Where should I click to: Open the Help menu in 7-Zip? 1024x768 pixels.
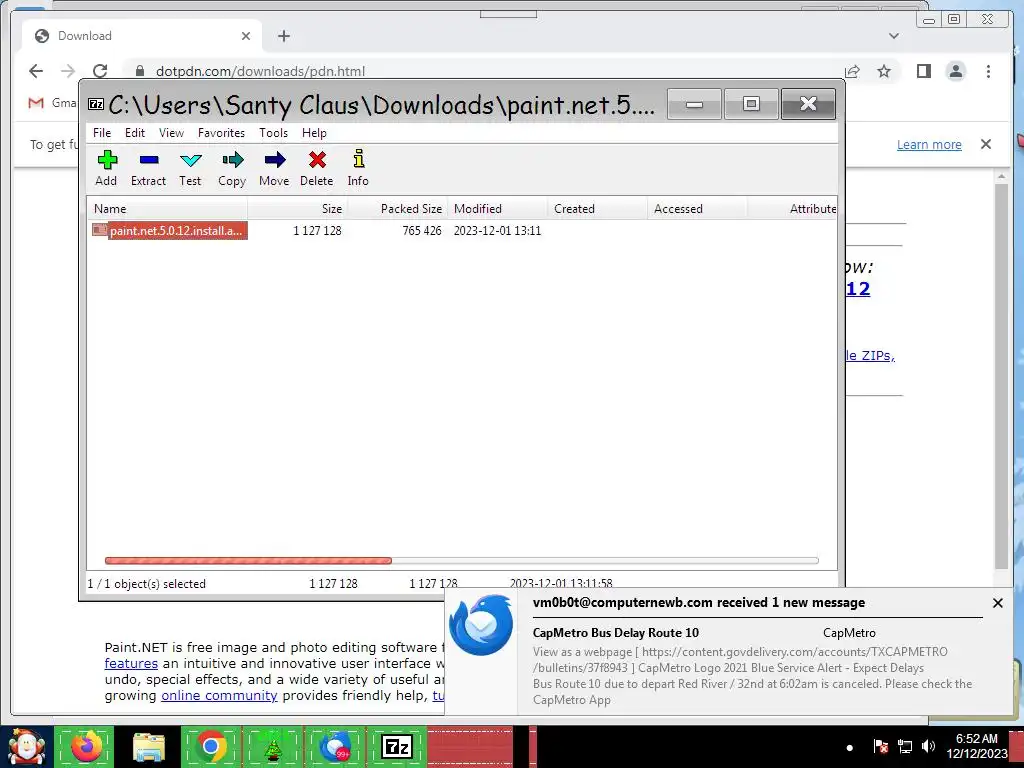coord(314,133)
